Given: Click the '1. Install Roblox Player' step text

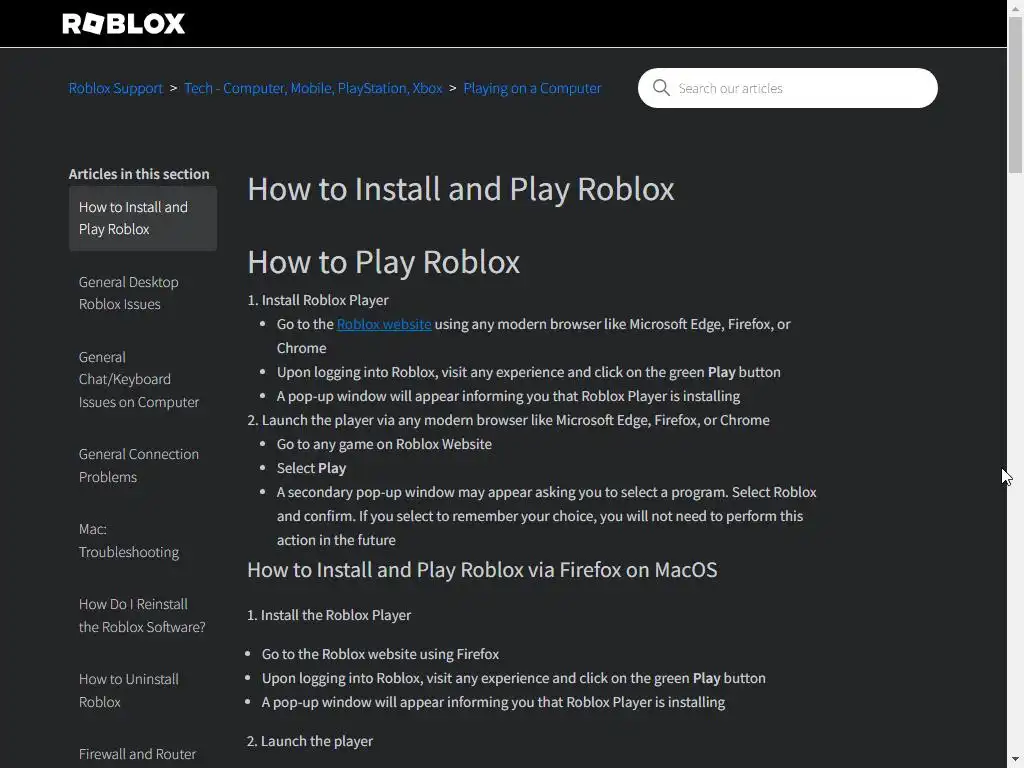Looking at the screenshot, I should click(318, 300).
